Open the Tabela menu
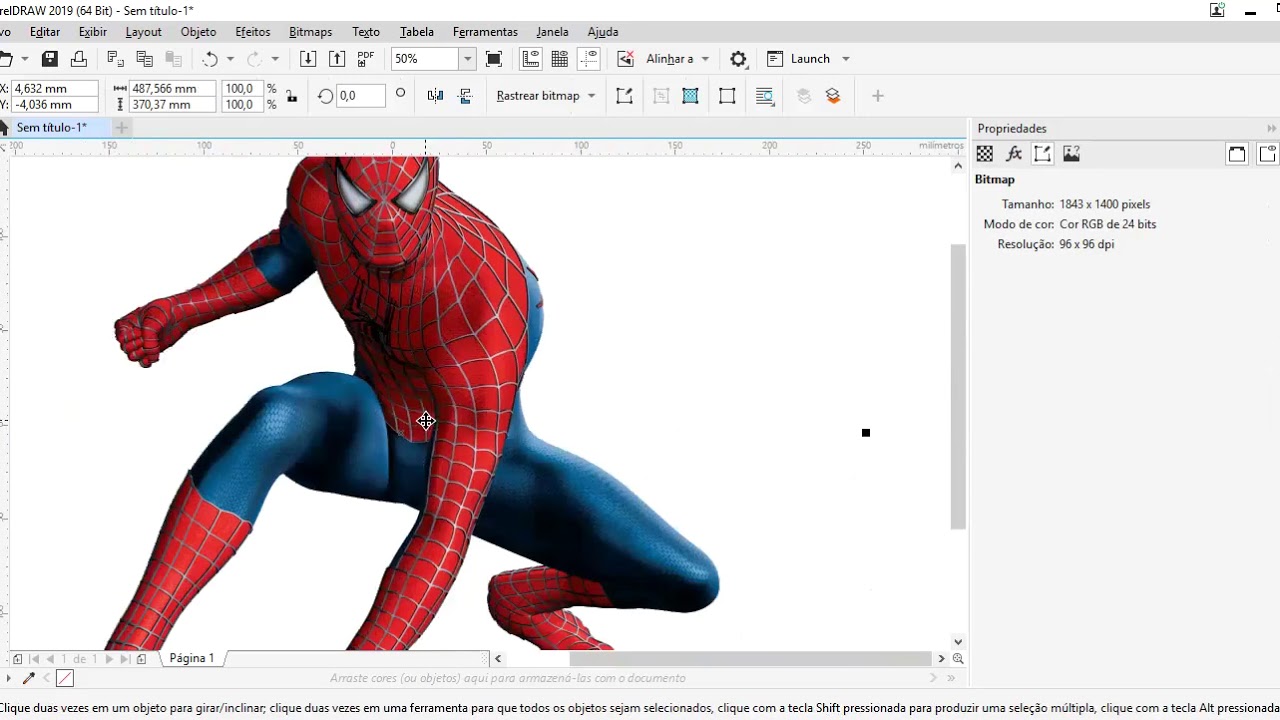 pyautogui.click(x=417, y=32)
